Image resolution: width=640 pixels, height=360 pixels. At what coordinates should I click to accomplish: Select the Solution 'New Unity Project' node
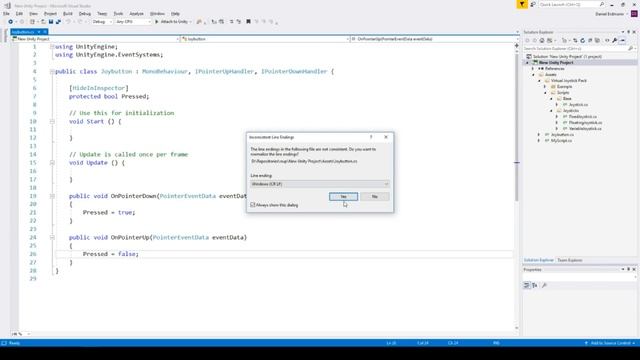coord(567,56)
